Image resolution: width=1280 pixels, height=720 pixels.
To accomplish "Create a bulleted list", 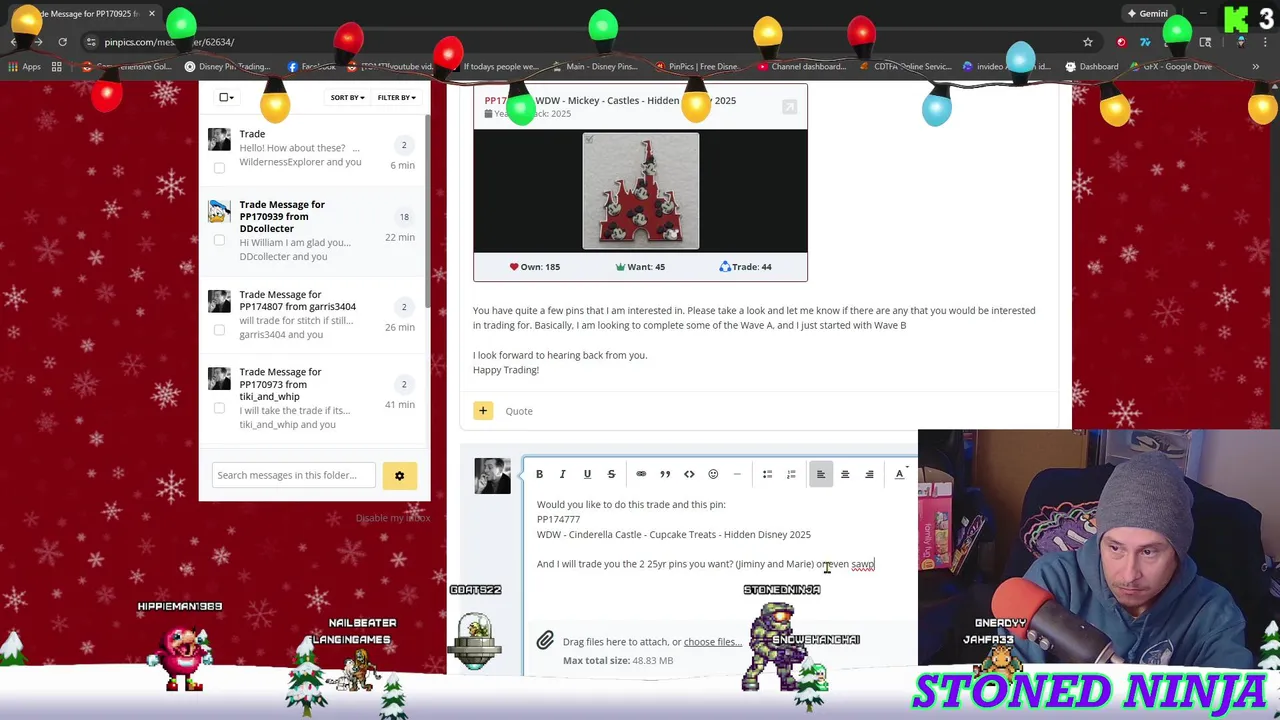I will click(x=767, y=474).
